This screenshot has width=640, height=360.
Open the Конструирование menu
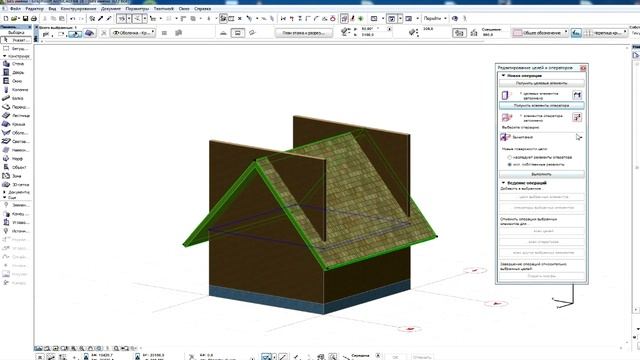78,9
